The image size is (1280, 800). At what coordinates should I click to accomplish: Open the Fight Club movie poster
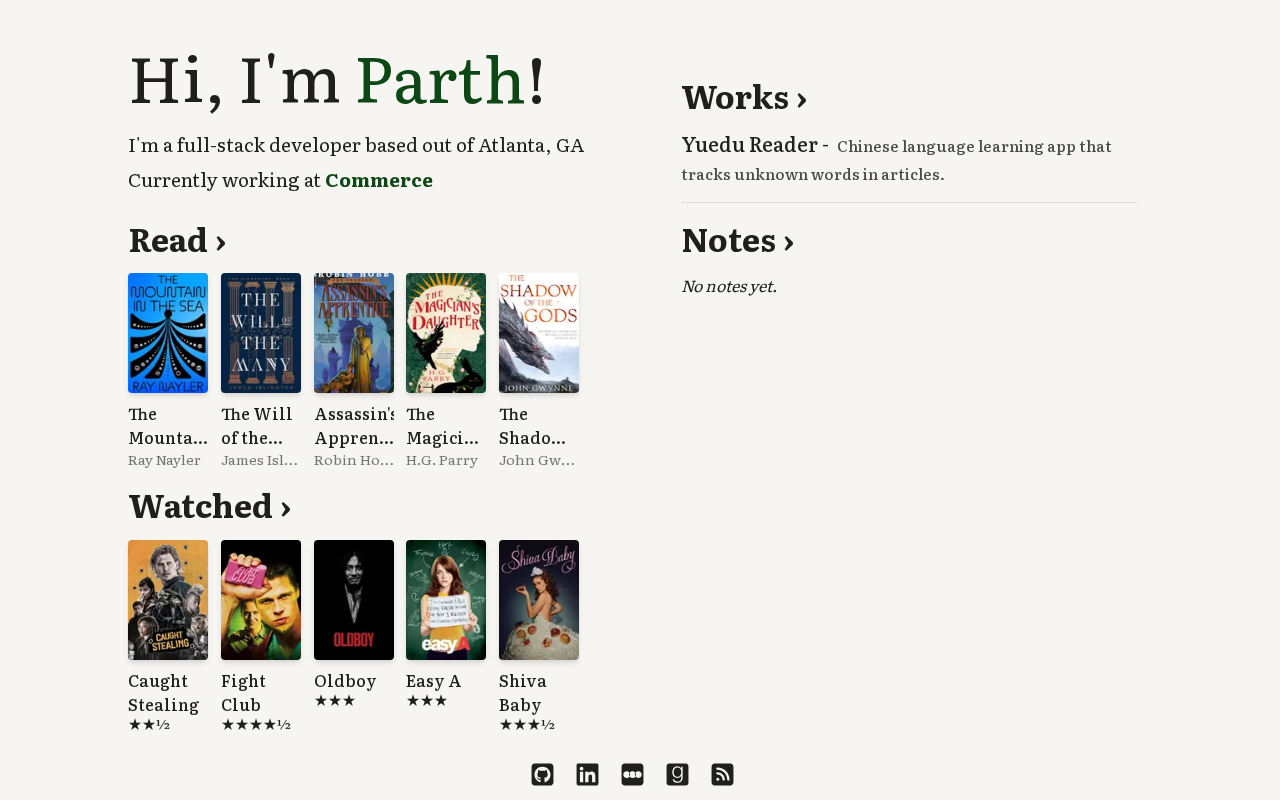[261, 600]
